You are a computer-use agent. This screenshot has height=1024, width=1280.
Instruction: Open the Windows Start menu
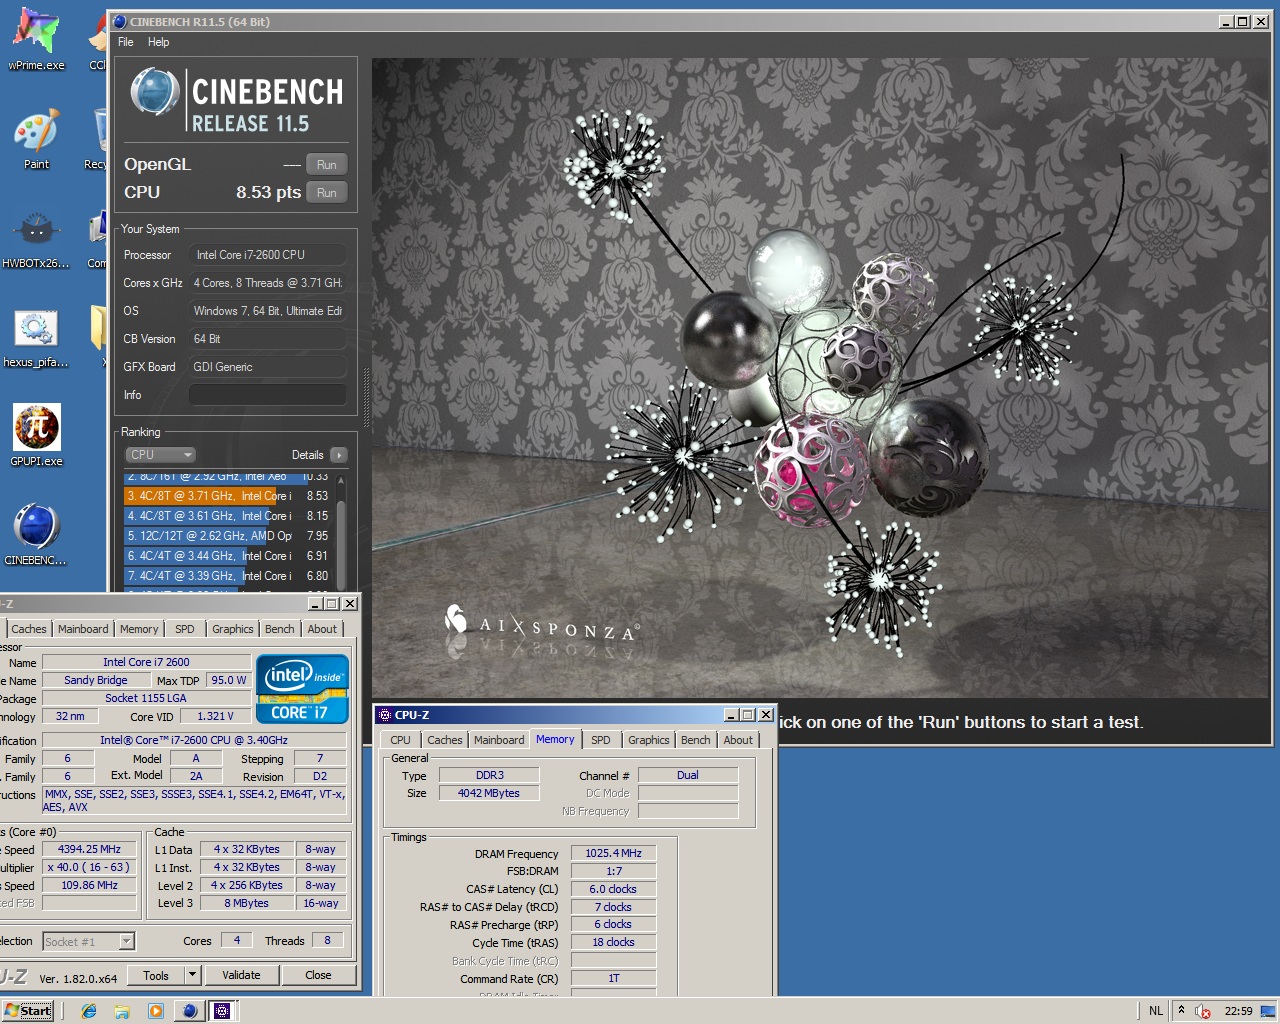28,1011
